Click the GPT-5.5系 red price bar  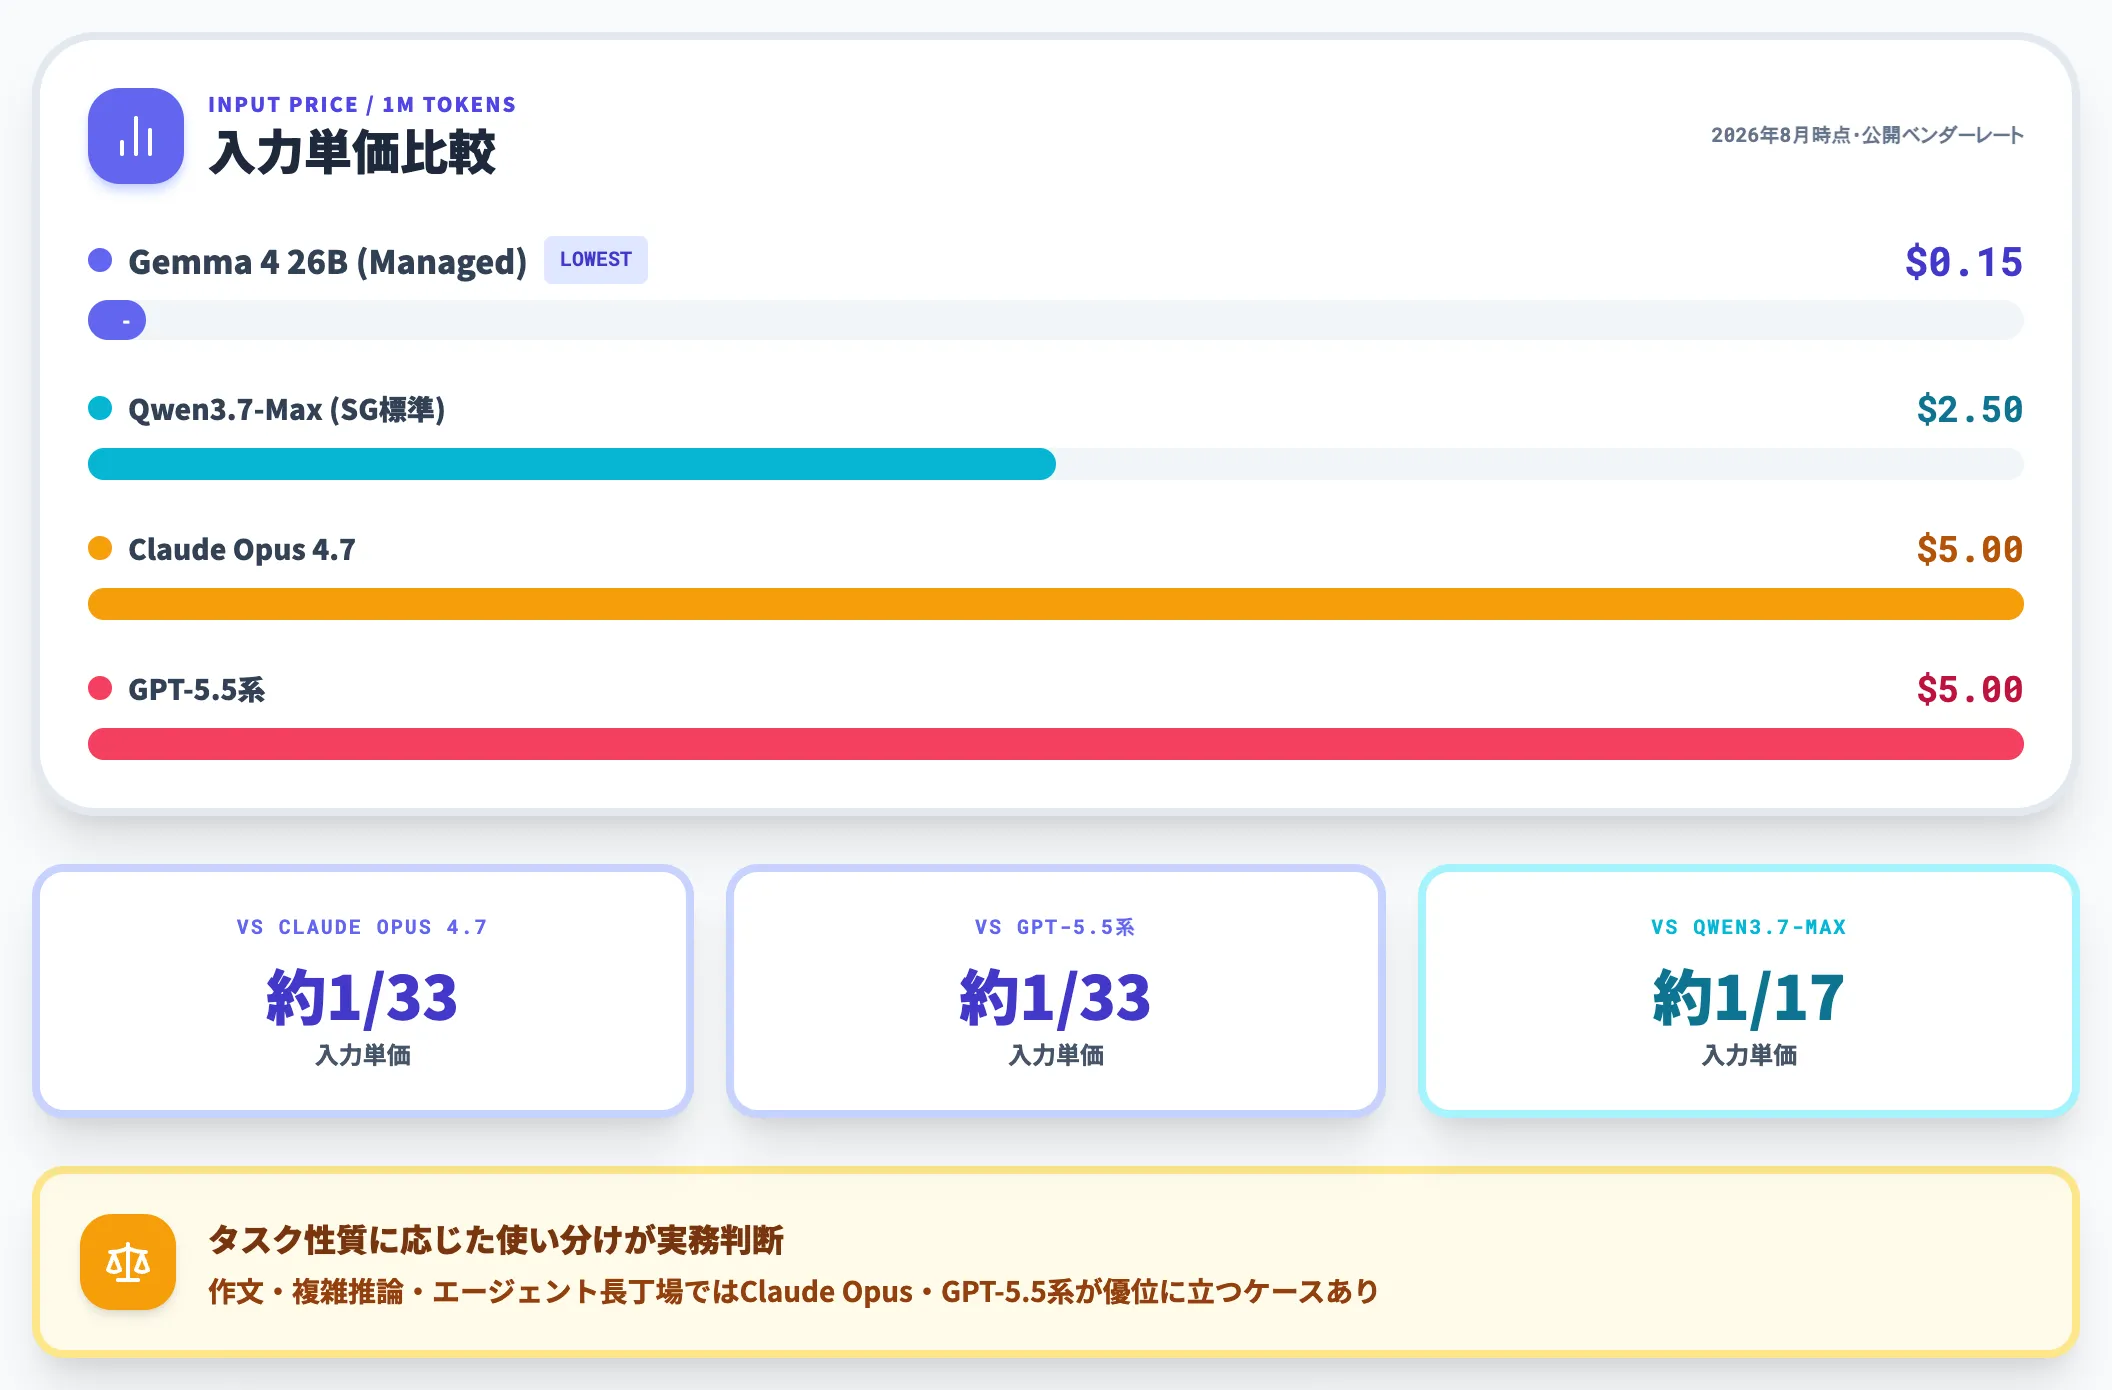click(x=1056, y=744)
